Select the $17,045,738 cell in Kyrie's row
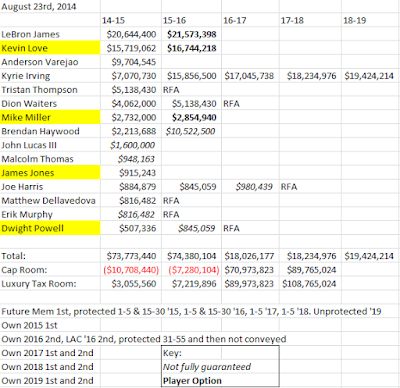400x388 pixels. click(x=249, y=76)
